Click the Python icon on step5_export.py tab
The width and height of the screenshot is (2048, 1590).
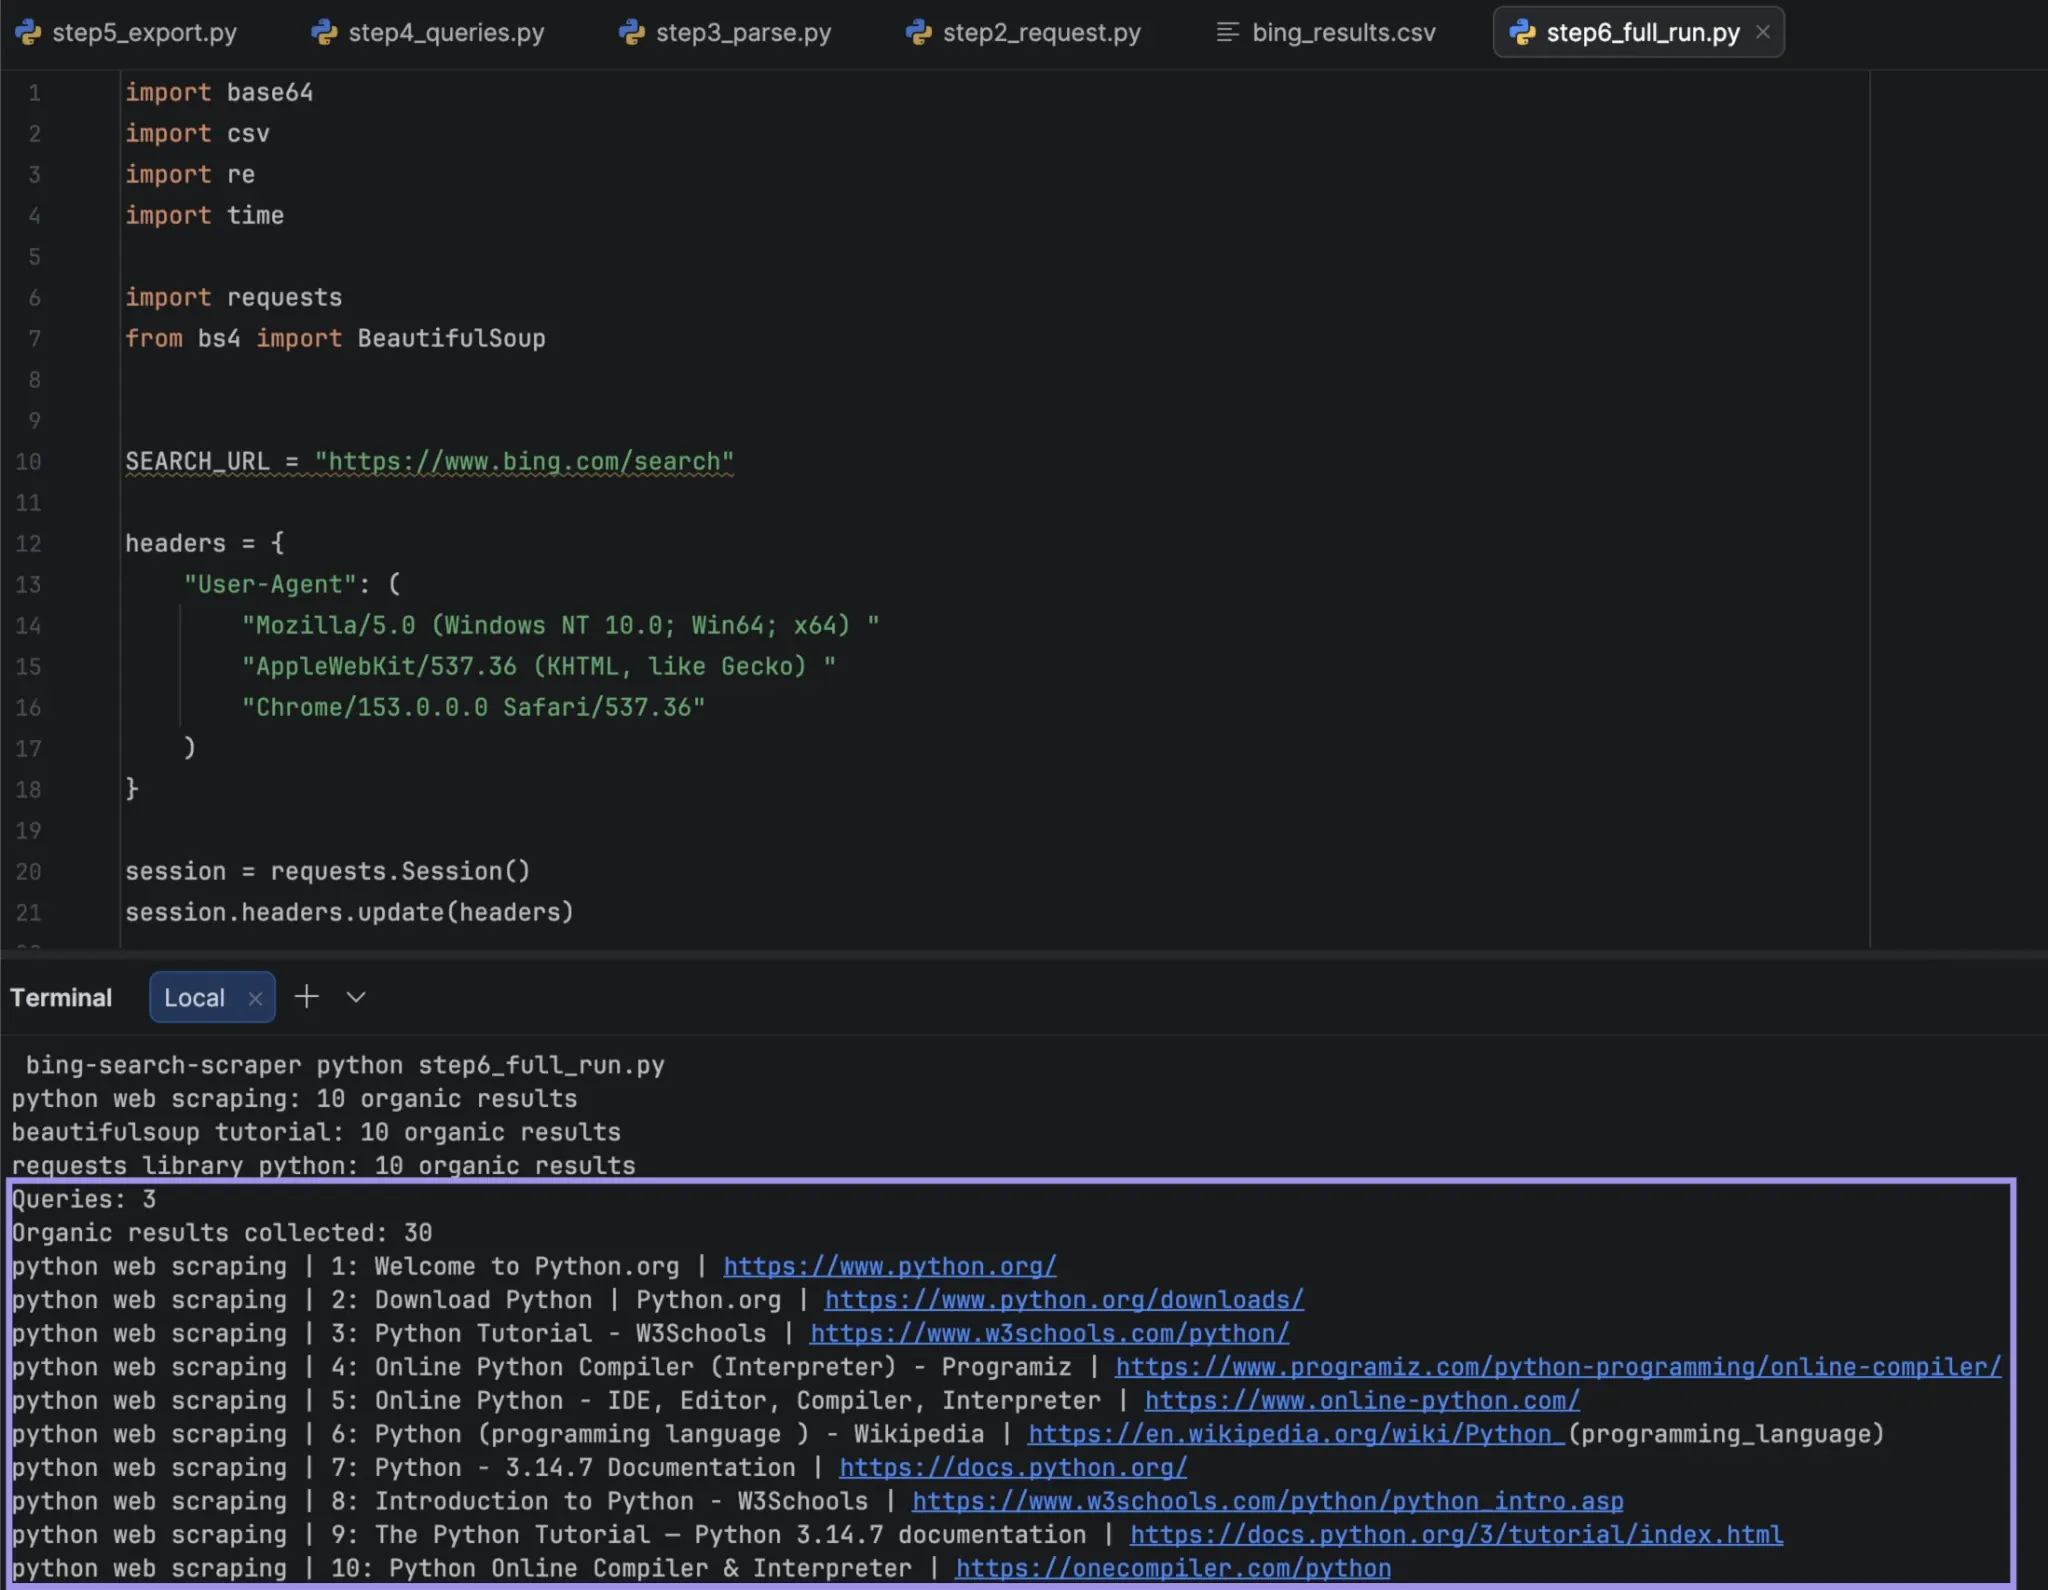point(28,32)
